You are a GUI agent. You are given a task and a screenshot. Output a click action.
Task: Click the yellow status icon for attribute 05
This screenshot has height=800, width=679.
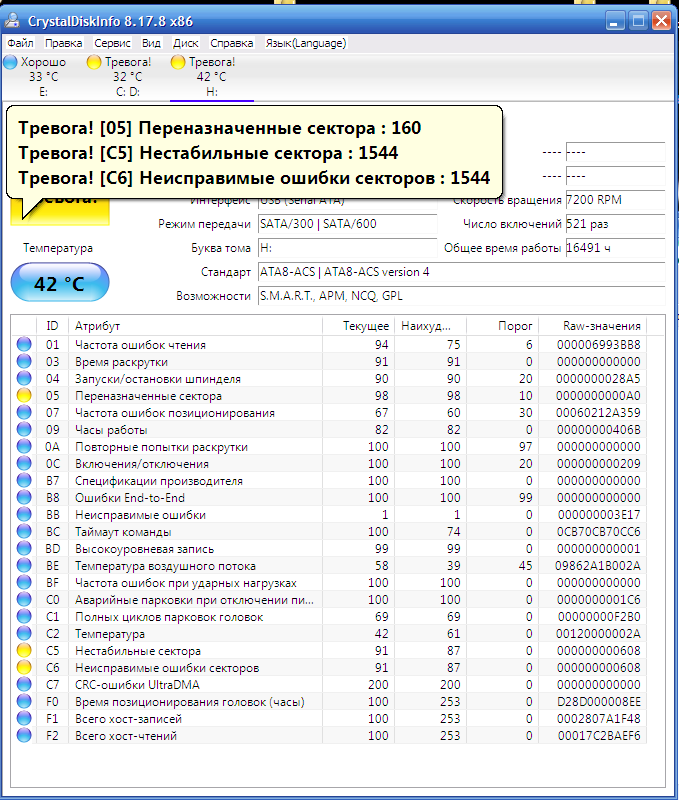click(x=24, y=395)
